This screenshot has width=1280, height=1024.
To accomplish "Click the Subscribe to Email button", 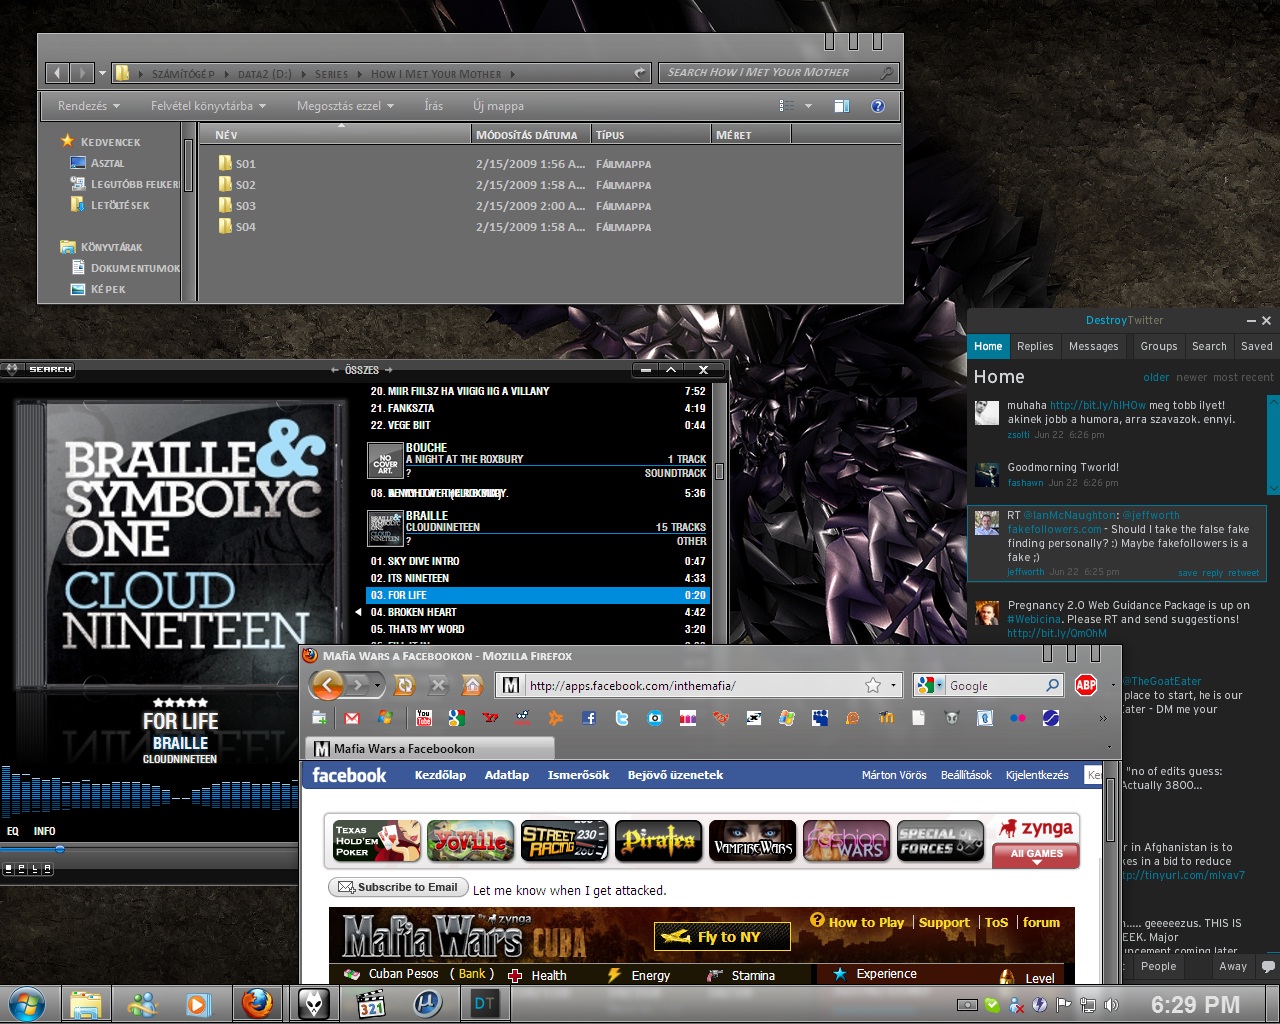I will 397,887.
